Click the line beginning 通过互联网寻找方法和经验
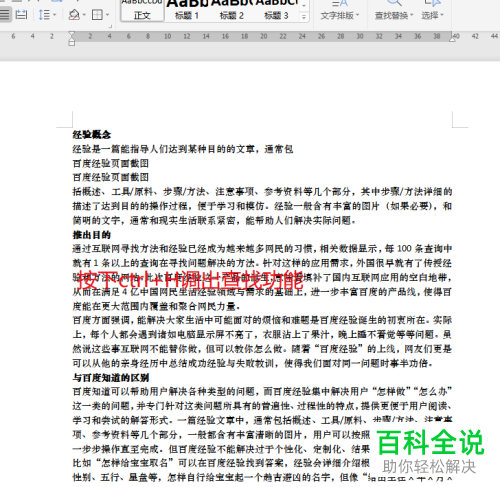 (x=262, y=249)
